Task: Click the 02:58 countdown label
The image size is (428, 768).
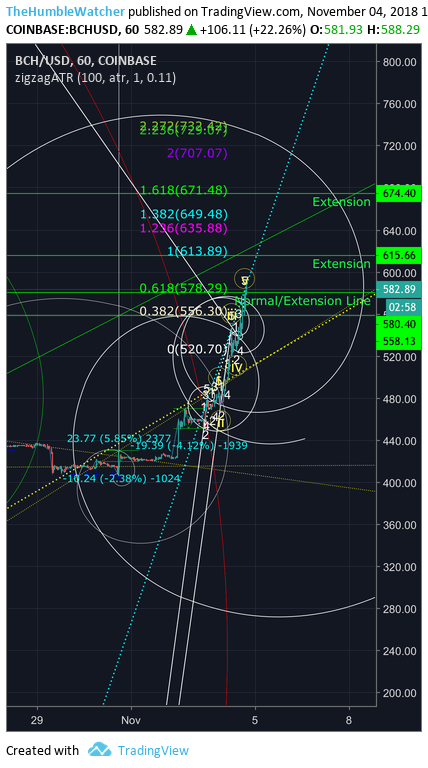Action: (x=404, y=307)
